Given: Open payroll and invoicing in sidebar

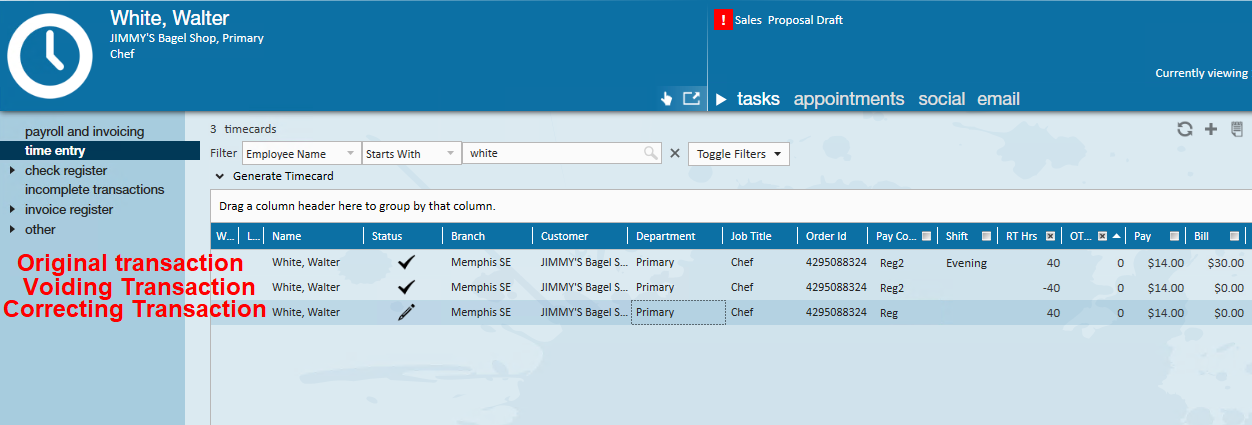Looking at the screenshot, I should tap(85, 131).
